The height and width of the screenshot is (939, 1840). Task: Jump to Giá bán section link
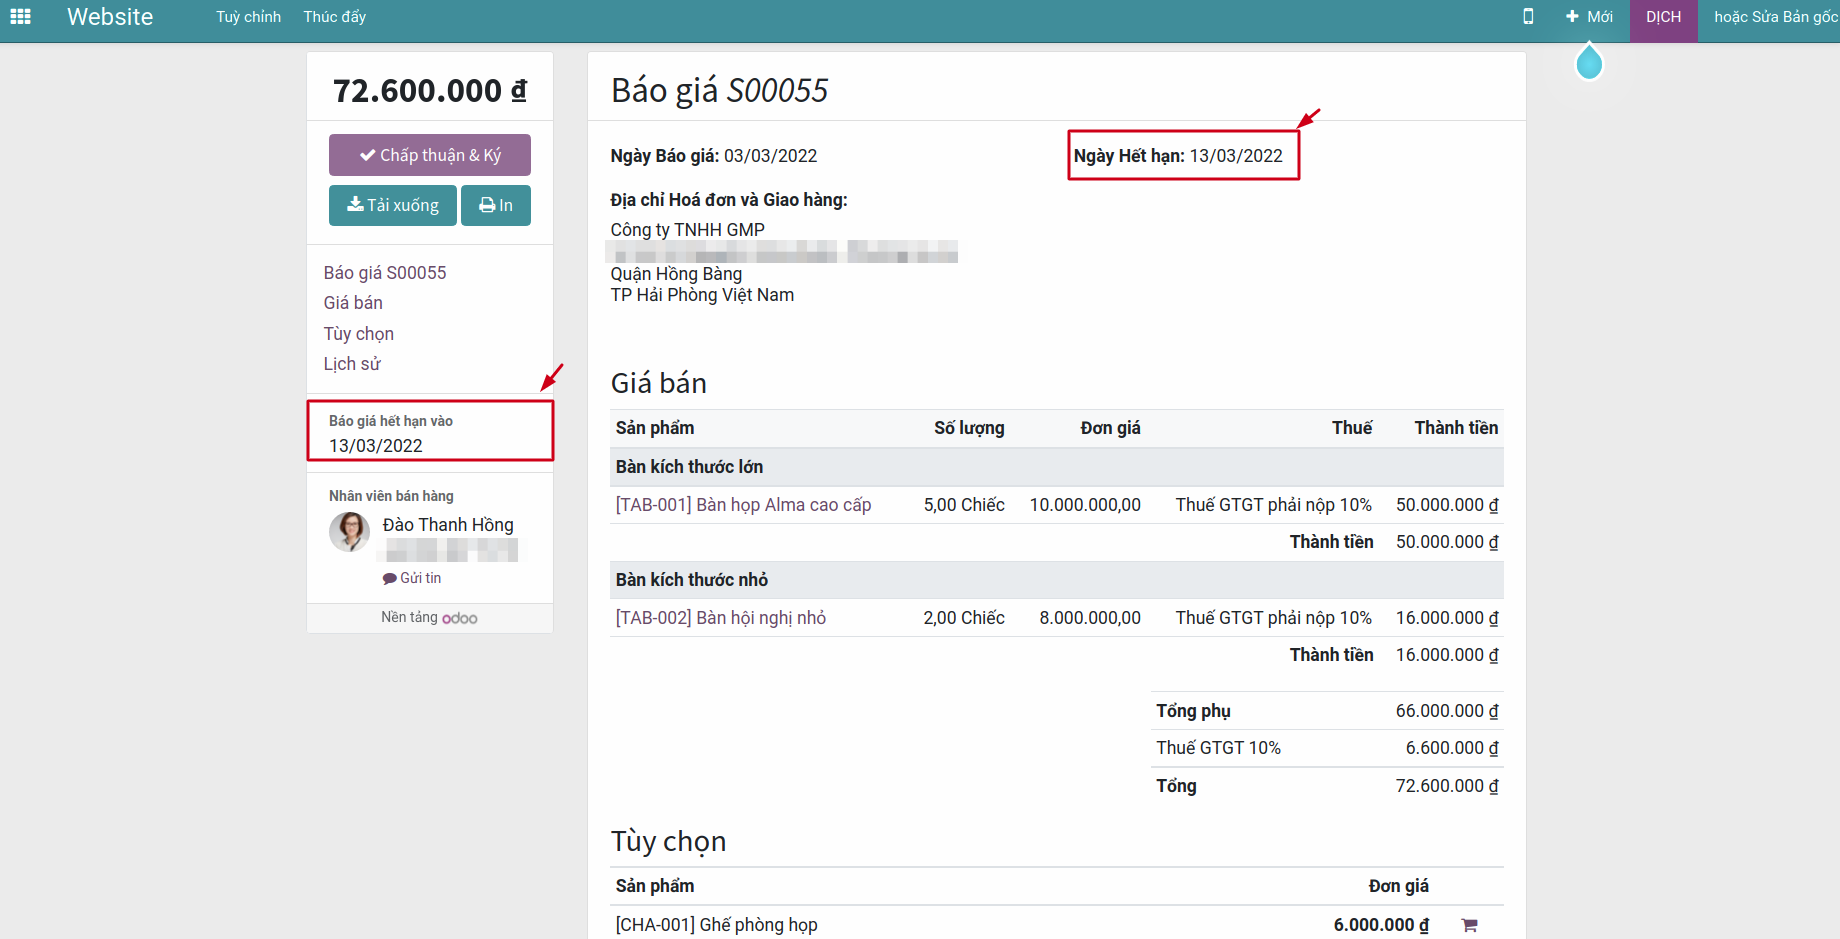point(353,303)
